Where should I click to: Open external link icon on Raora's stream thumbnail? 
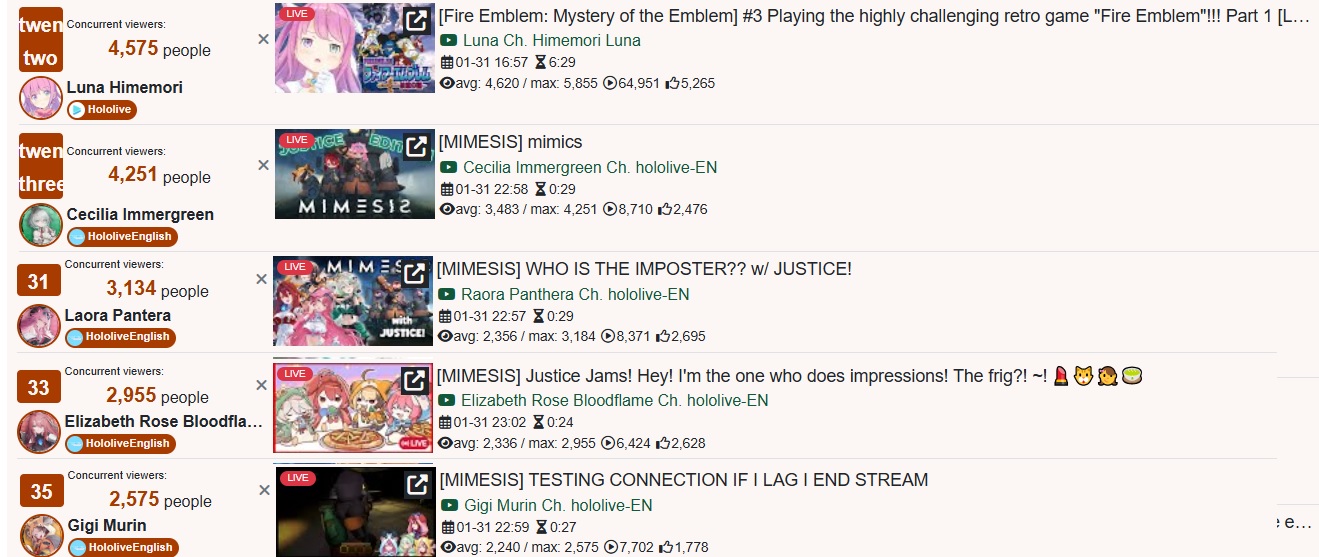(x=416, y=273)
